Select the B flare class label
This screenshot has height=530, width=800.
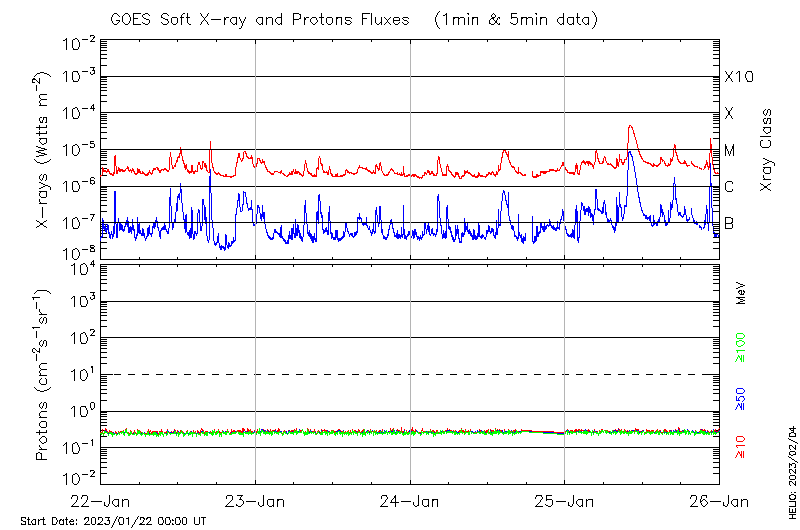pyautogui.click(x=729, y=223)
